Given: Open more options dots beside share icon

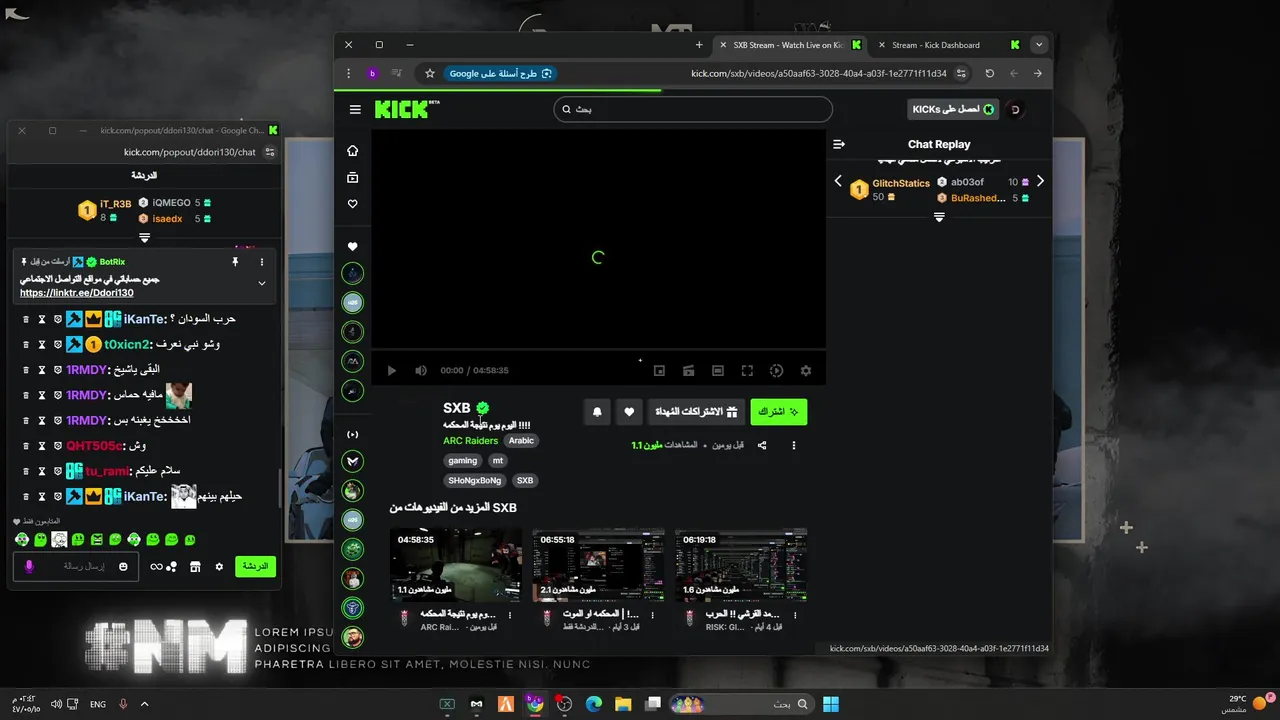Looking at the screenshot, I should (794, 445).
